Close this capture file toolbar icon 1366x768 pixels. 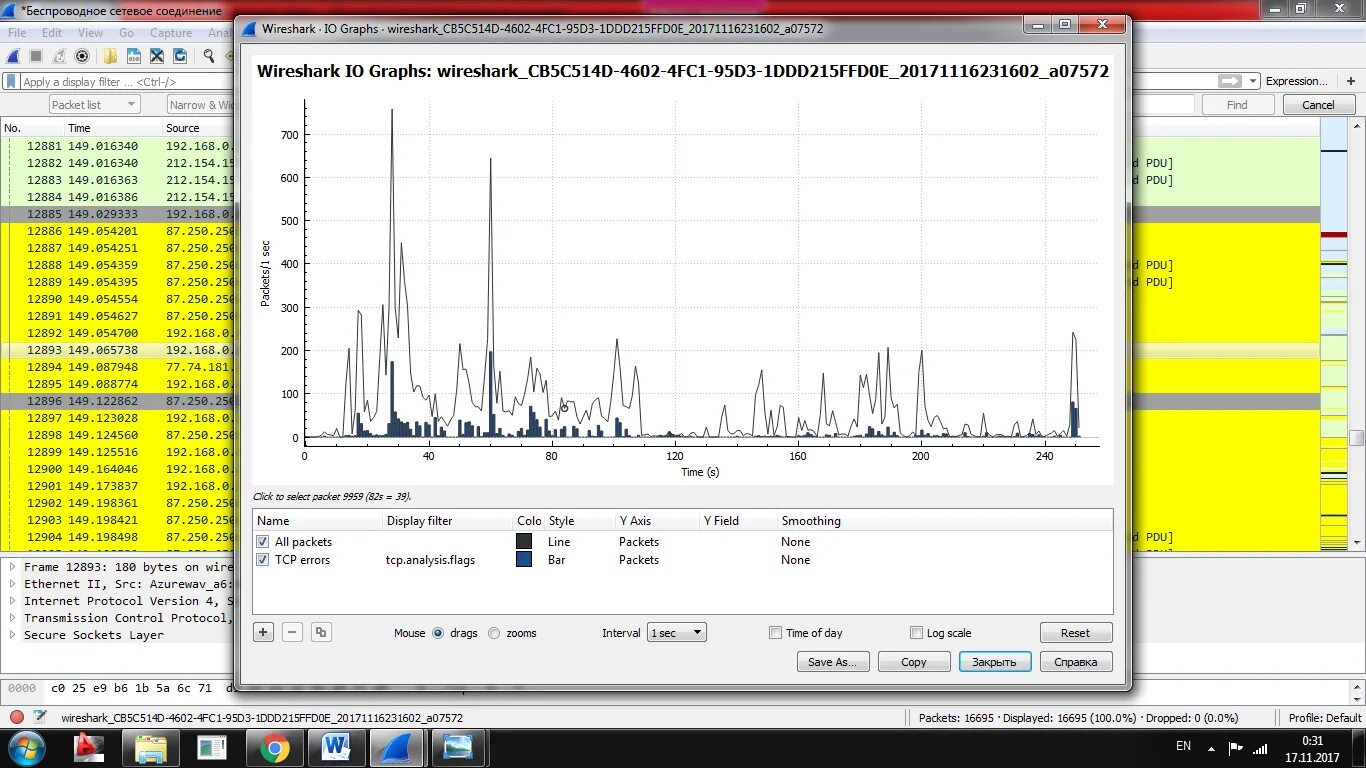click(x=157, y=57)
